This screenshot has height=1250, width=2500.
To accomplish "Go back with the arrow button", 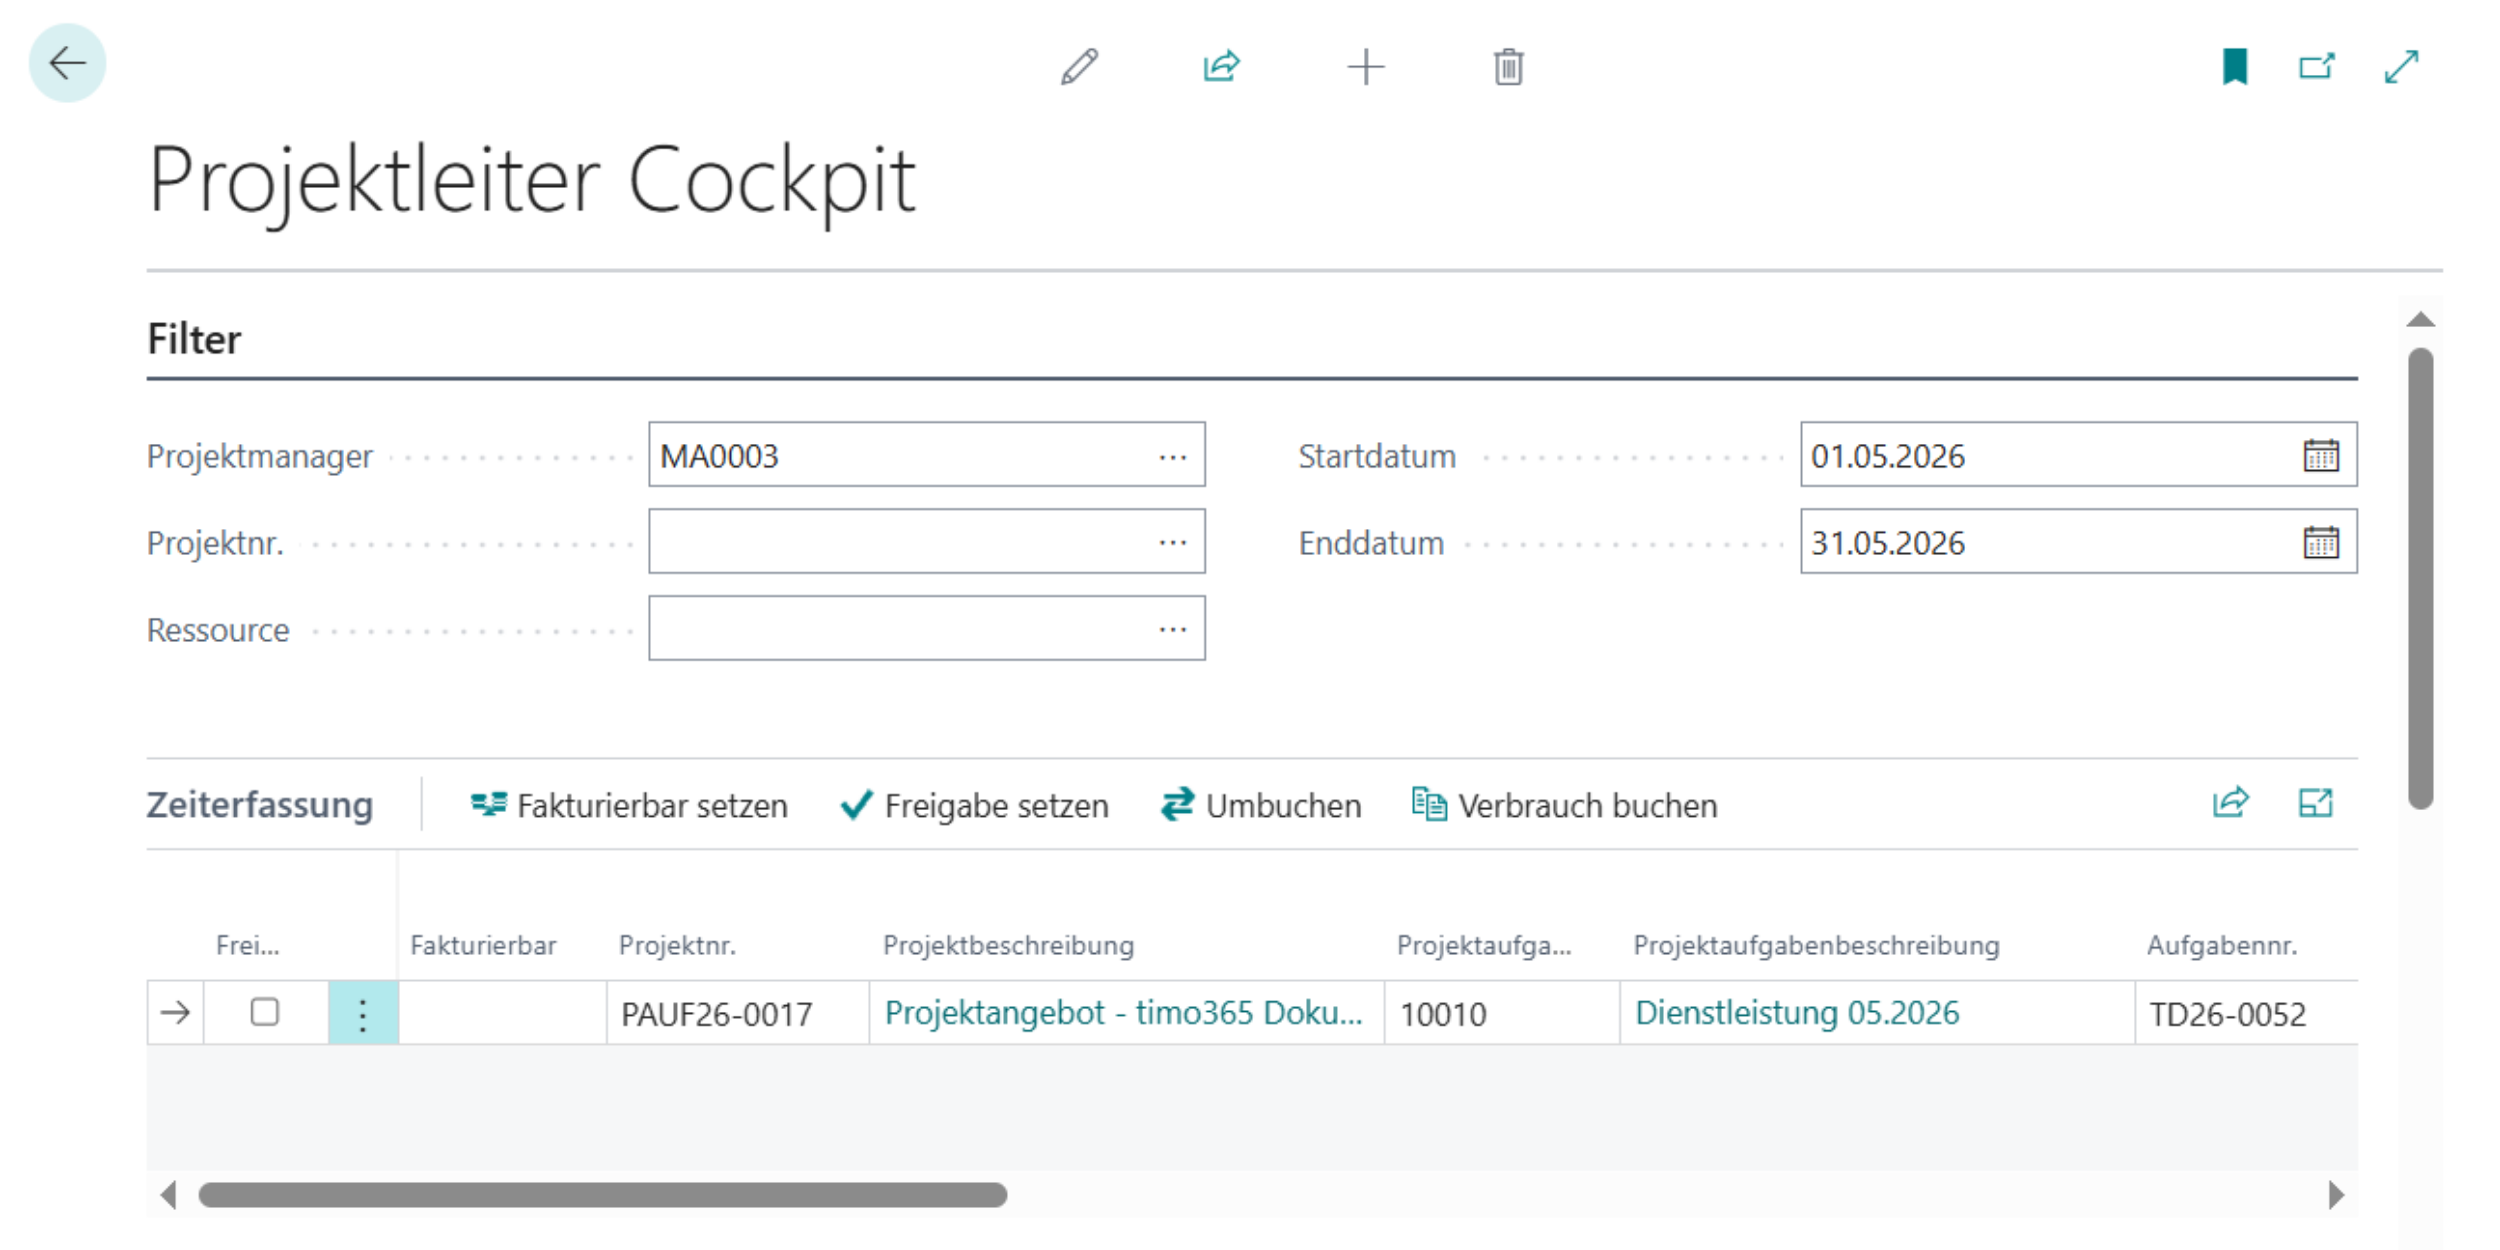I will coord(67,63).
